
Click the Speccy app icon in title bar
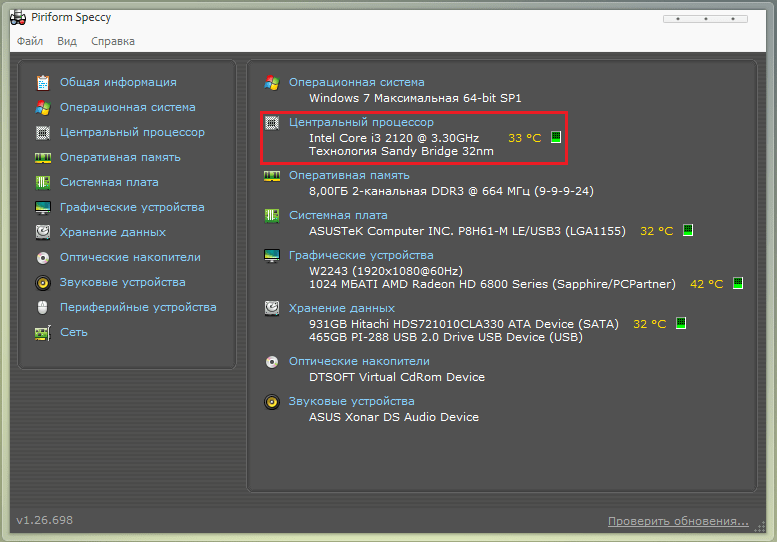18,17
